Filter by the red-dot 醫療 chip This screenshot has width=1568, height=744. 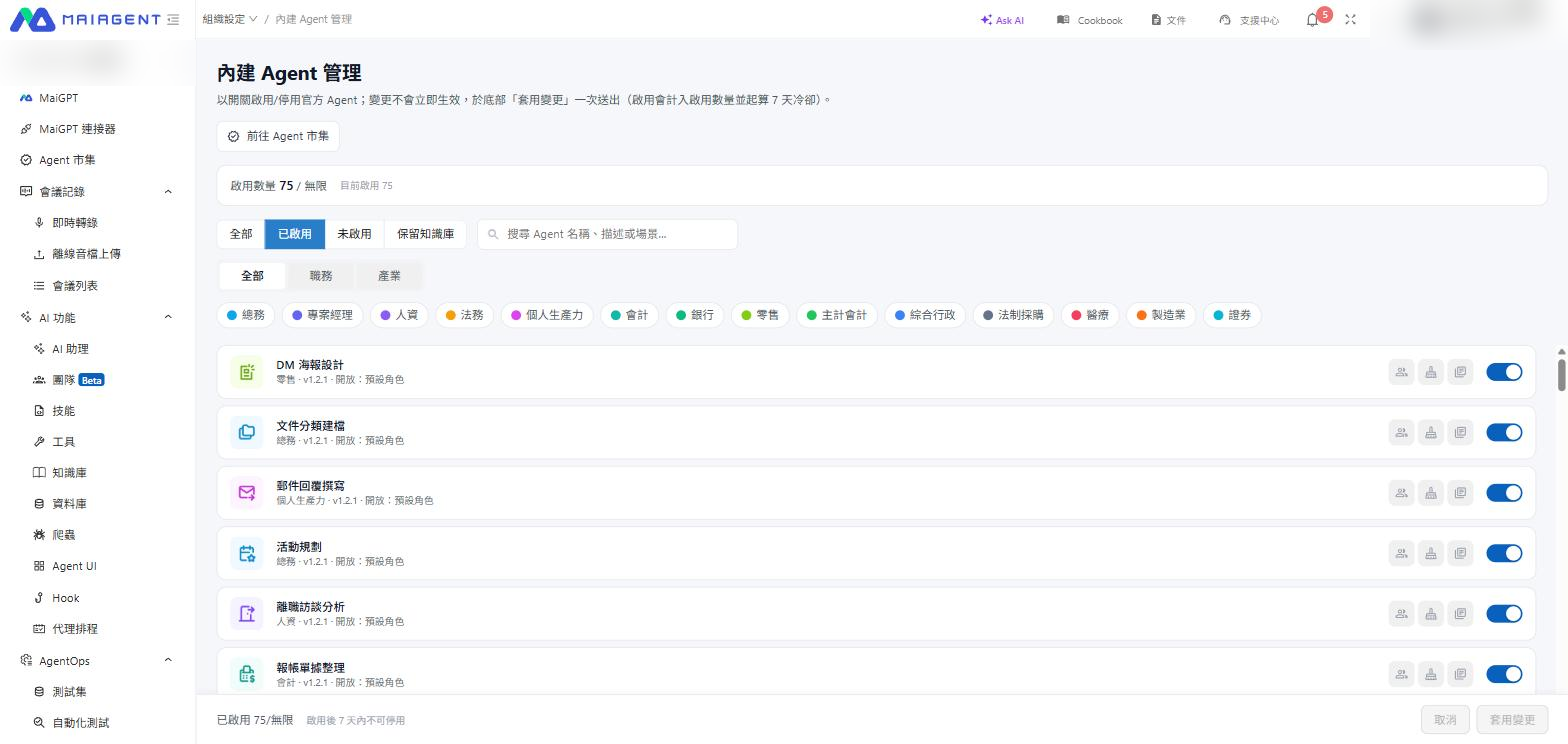(x=1090, y=315)
